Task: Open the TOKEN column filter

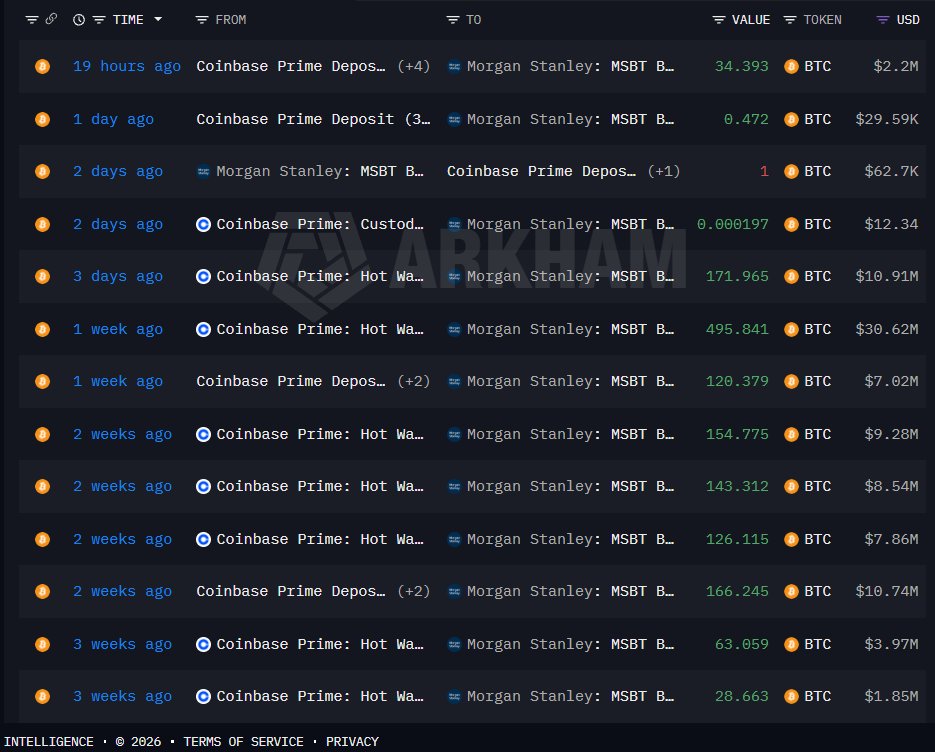Action: 790,20
